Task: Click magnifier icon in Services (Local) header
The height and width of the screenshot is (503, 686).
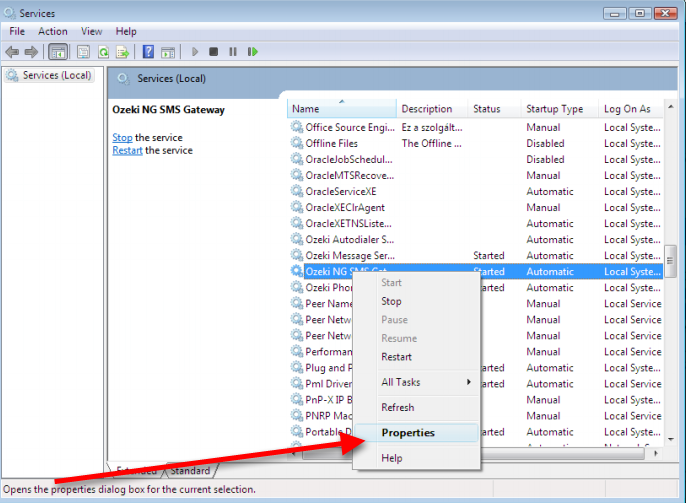Action: (123, 79)
